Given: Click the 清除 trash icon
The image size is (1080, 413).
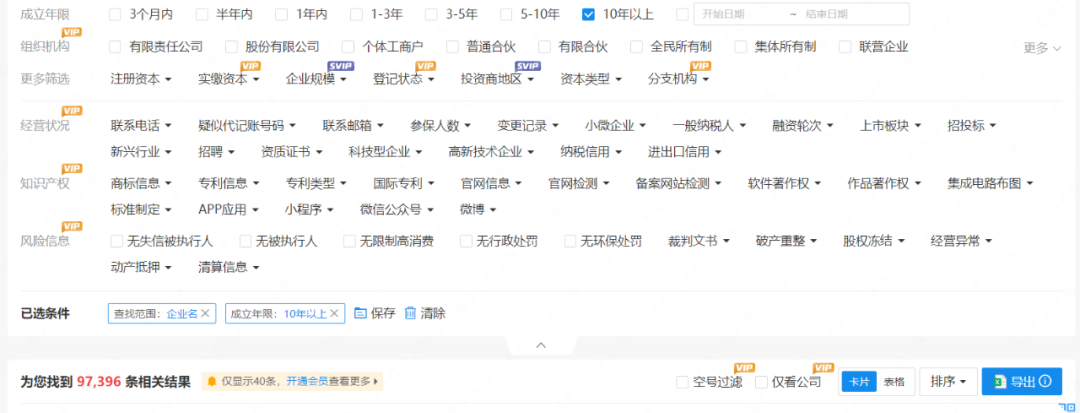Looking at the screenshot, I should 411,313.
